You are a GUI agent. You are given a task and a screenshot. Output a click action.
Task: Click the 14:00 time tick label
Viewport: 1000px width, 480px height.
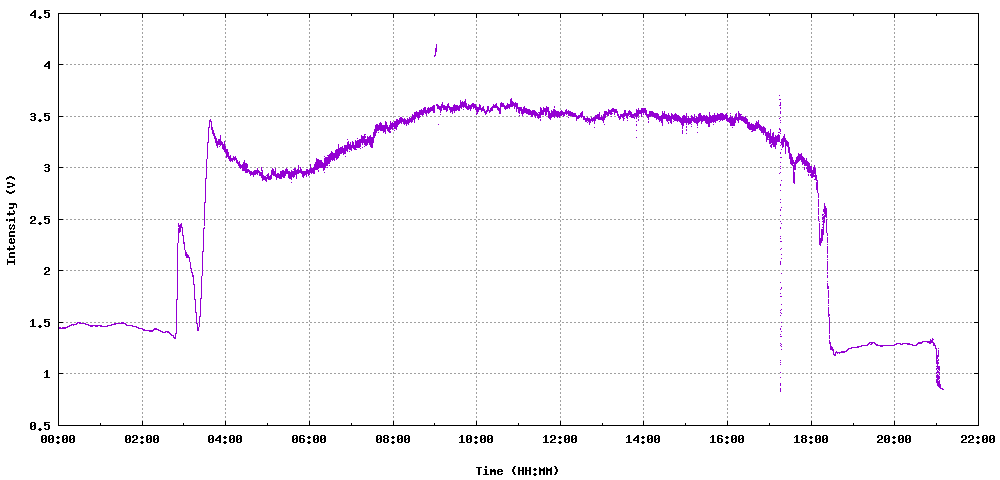(643, 439)
